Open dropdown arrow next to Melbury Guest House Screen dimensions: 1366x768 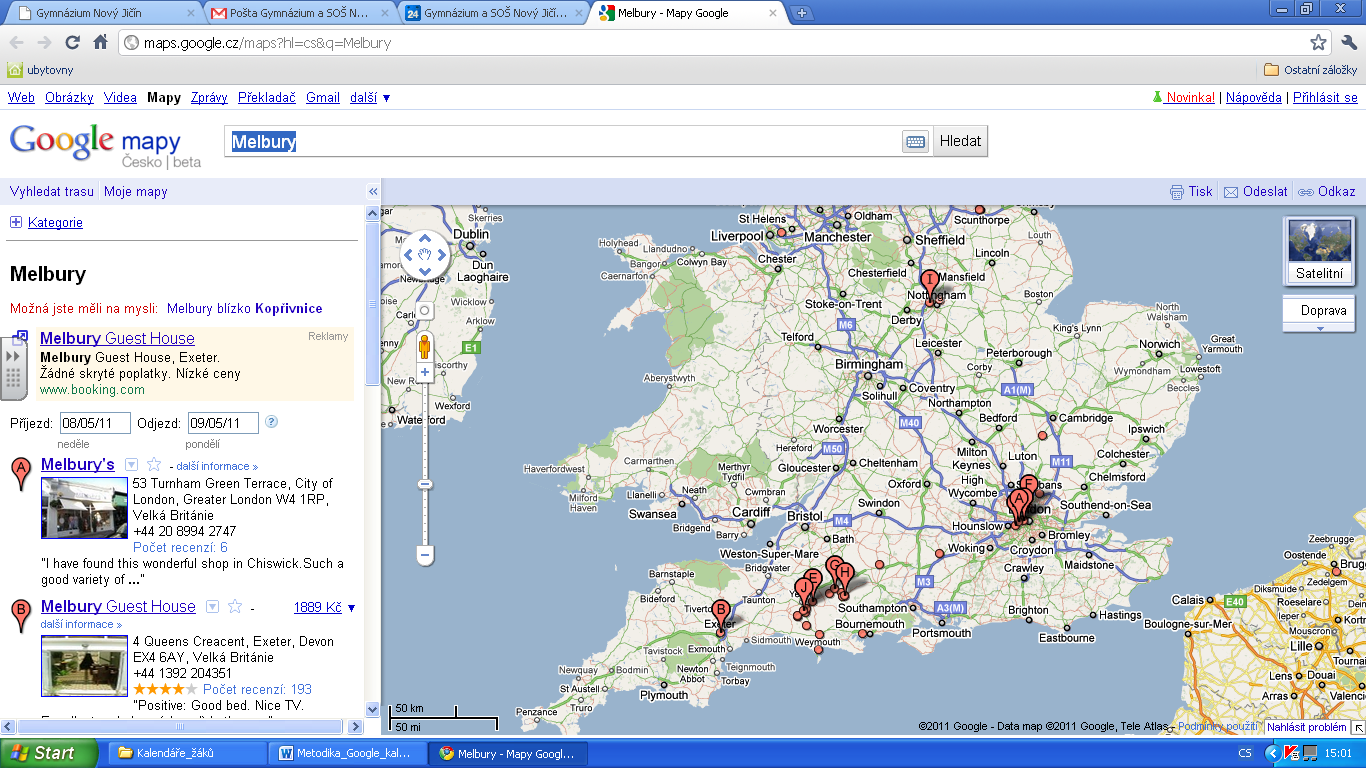(212, 606)
